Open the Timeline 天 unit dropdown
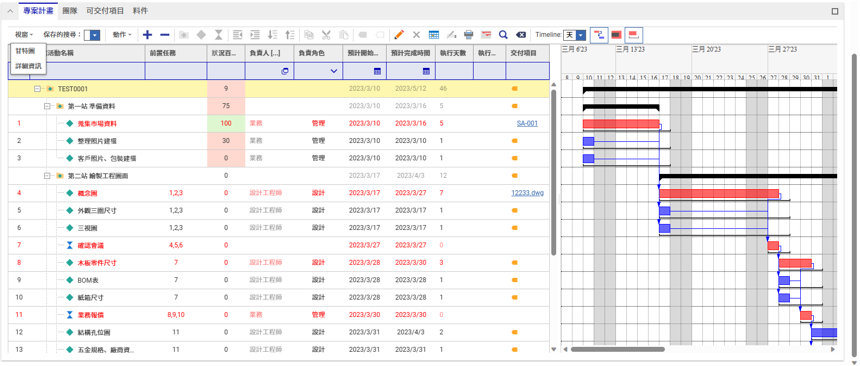Viewport: 860px width, 366px height. [x=581, y=35]
